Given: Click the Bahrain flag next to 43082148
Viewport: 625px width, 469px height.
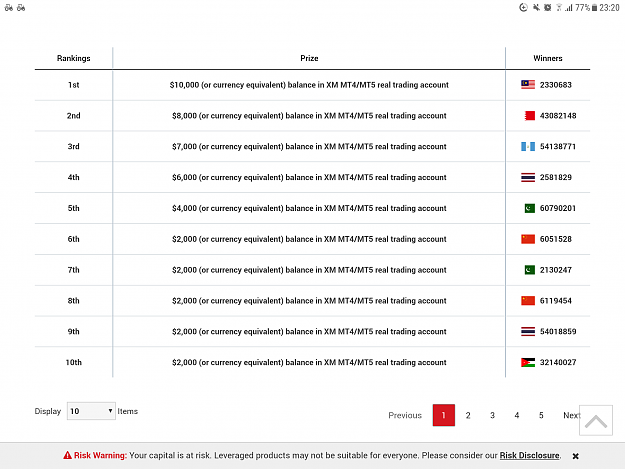Looking at the screenshot, I should tap(530, 116).
